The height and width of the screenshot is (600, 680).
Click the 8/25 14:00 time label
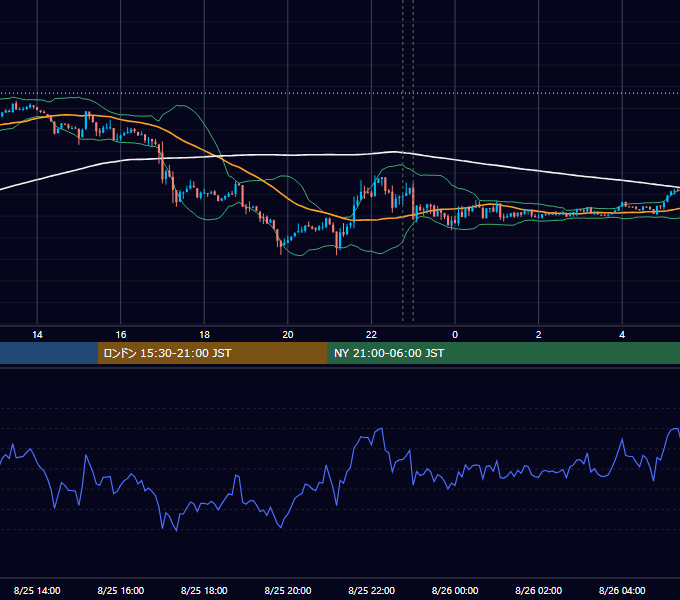pos(37,590)
